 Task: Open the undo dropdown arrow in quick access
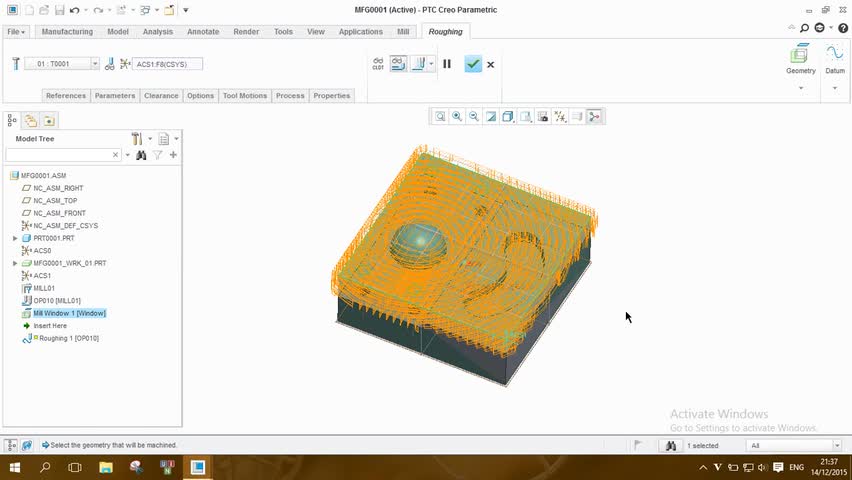86,10
